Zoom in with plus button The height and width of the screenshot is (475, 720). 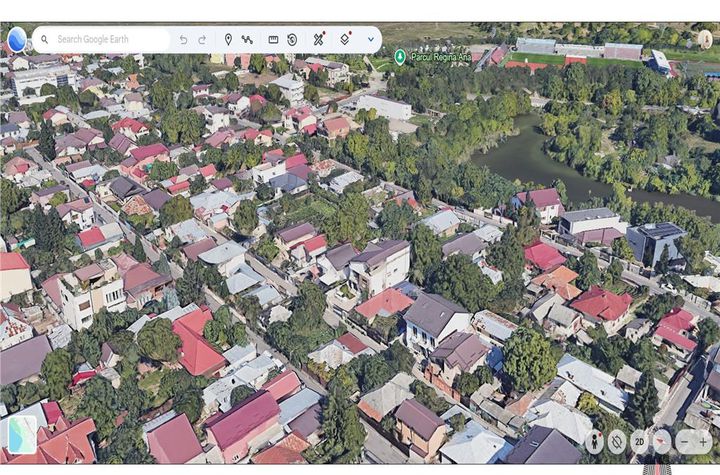point(703,441)
